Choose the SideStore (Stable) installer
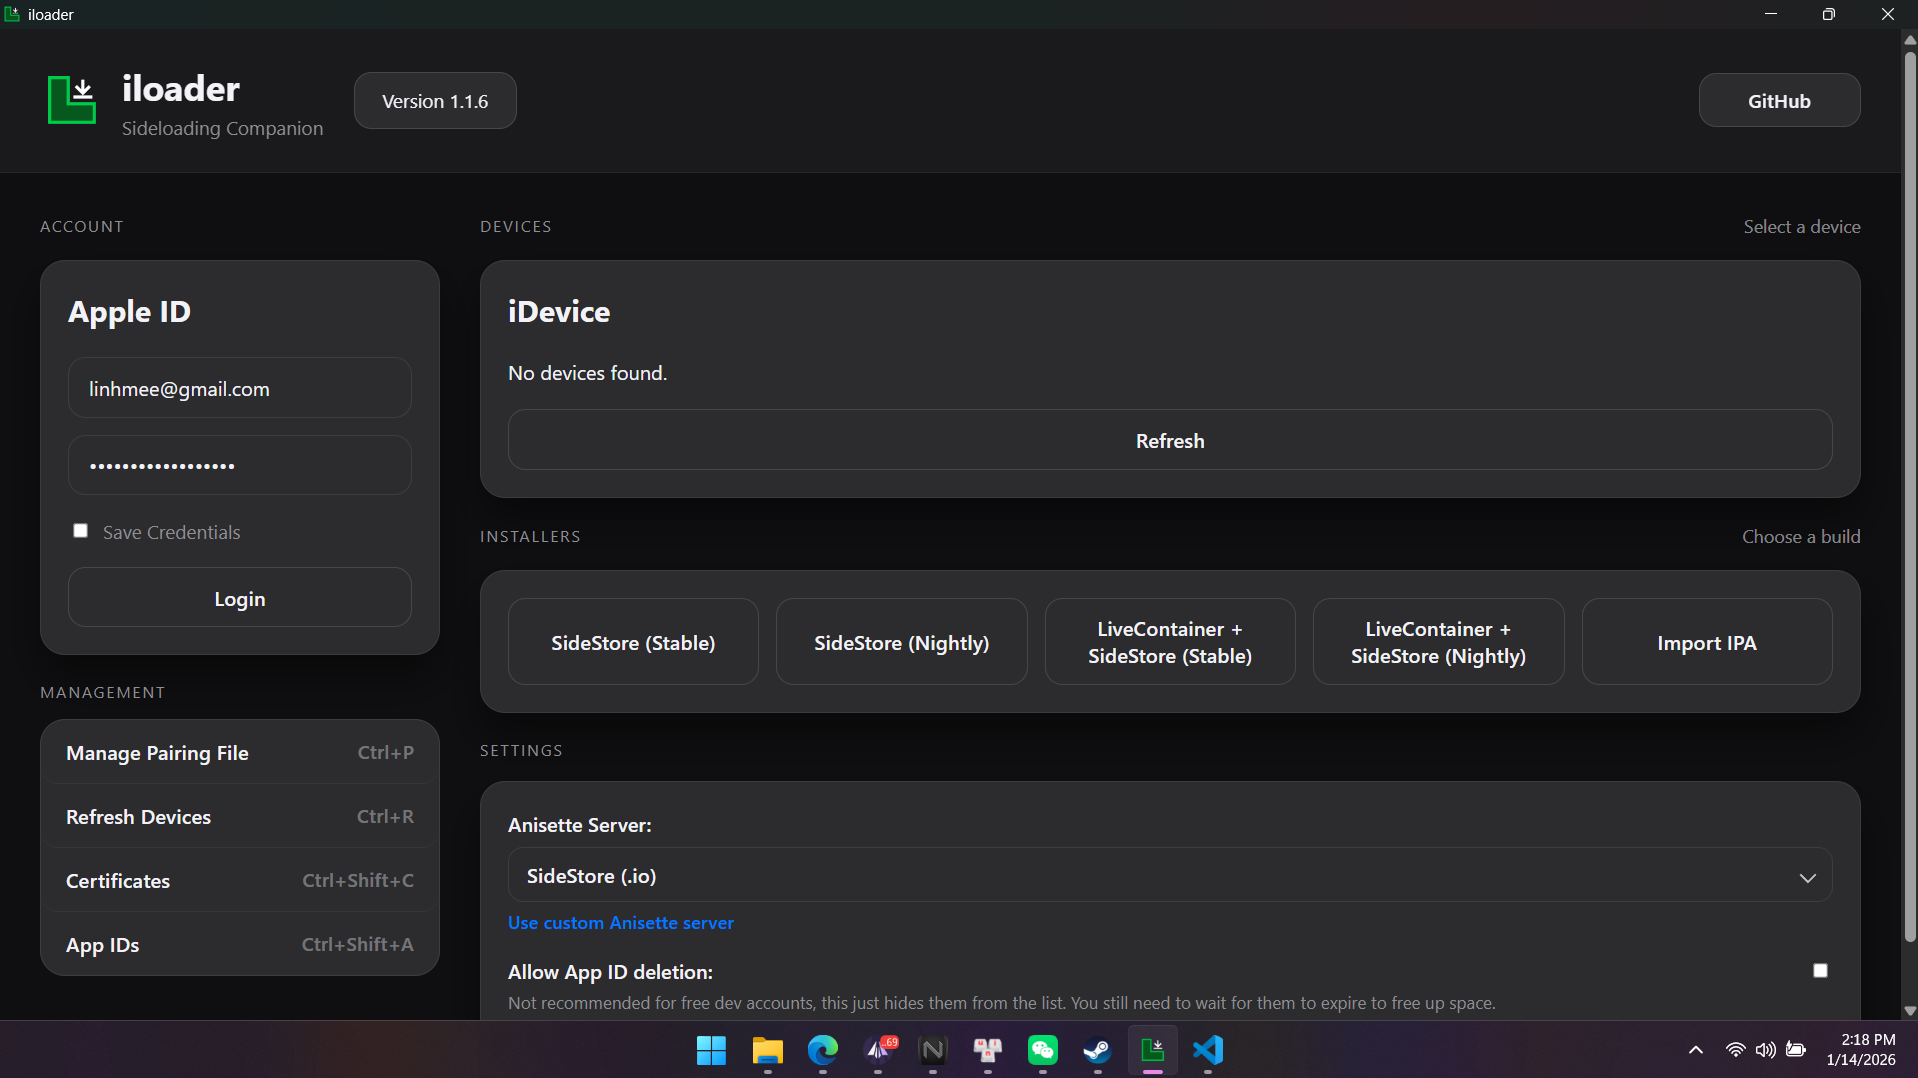 tap(633, 643)
